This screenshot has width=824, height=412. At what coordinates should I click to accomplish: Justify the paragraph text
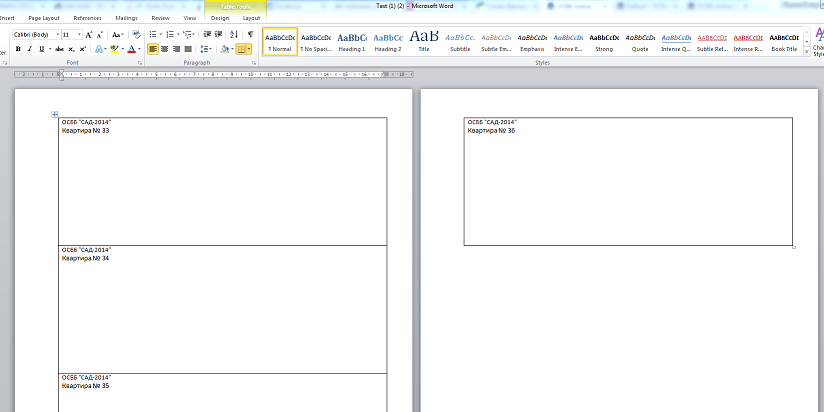click(x=188, y=48)
